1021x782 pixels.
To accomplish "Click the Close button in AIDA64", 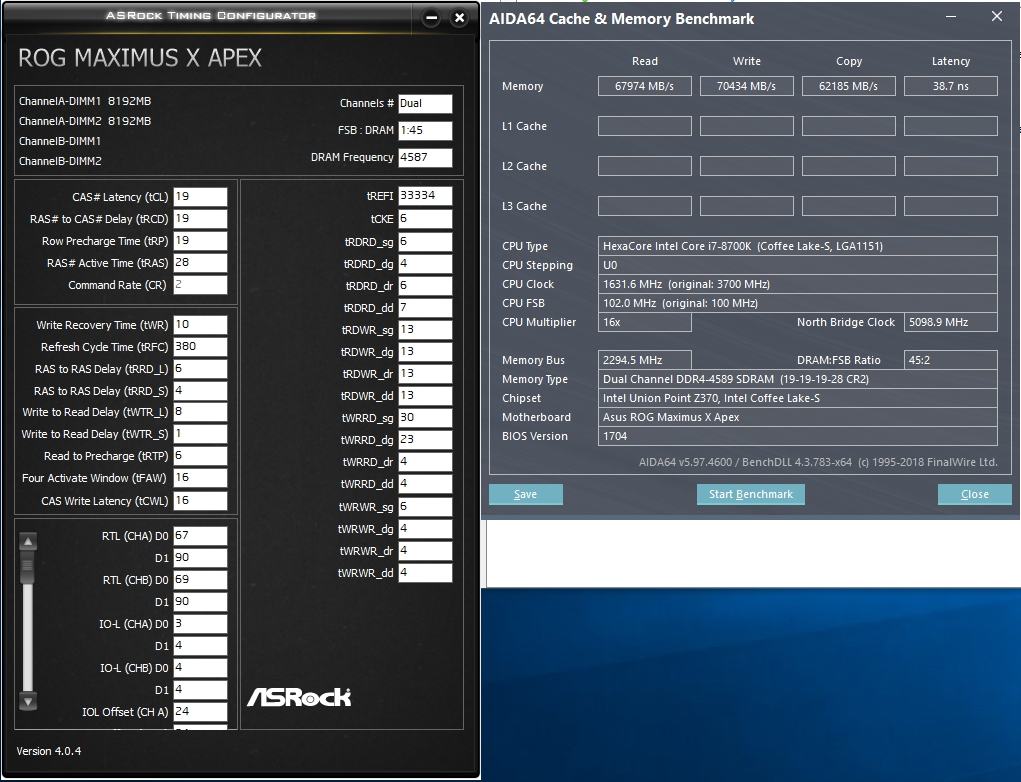I will [975, 494].
